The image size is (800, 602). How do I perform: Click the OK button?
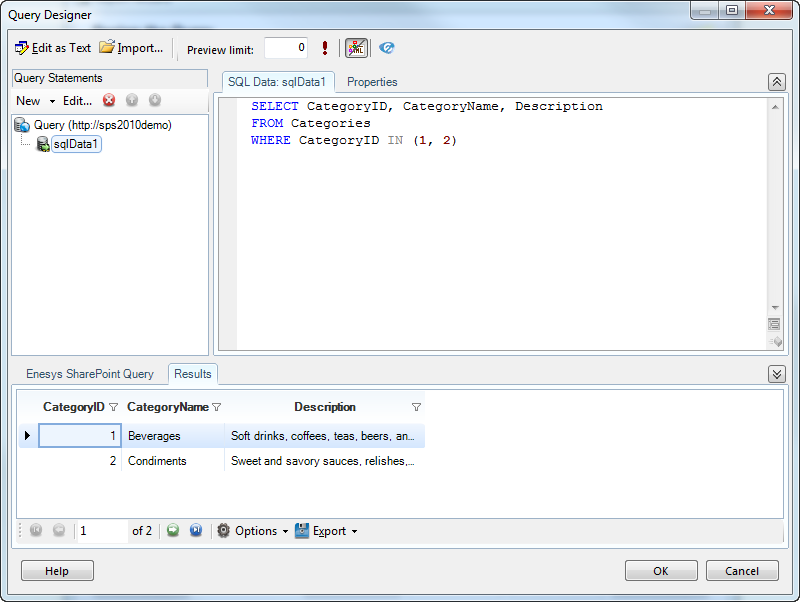(x=661, y=571)
